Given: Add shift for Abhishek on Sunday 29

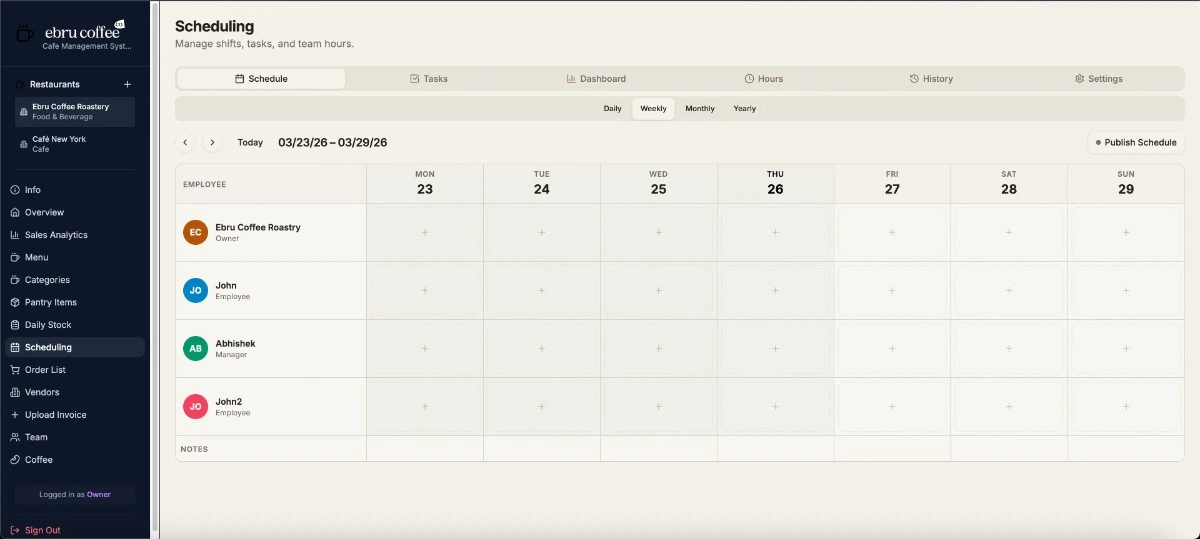Looking at the screenshot, I should [1126, 348].
